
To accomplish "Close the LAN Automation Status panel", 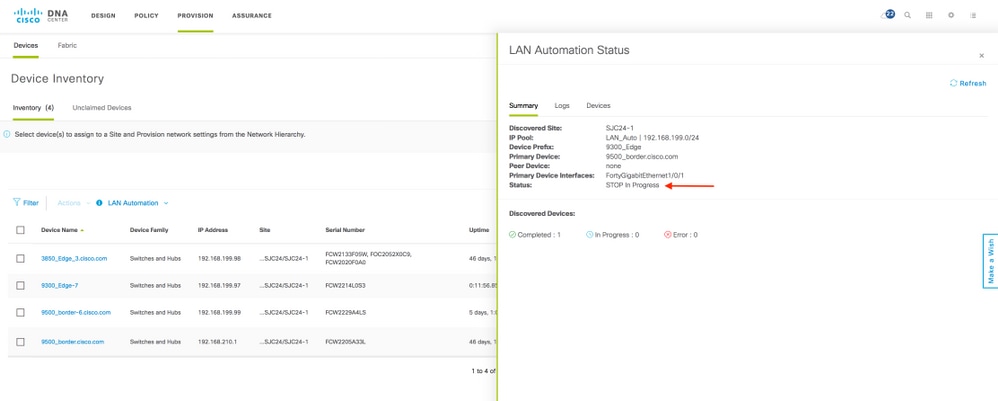I will [x=981, y=56].
